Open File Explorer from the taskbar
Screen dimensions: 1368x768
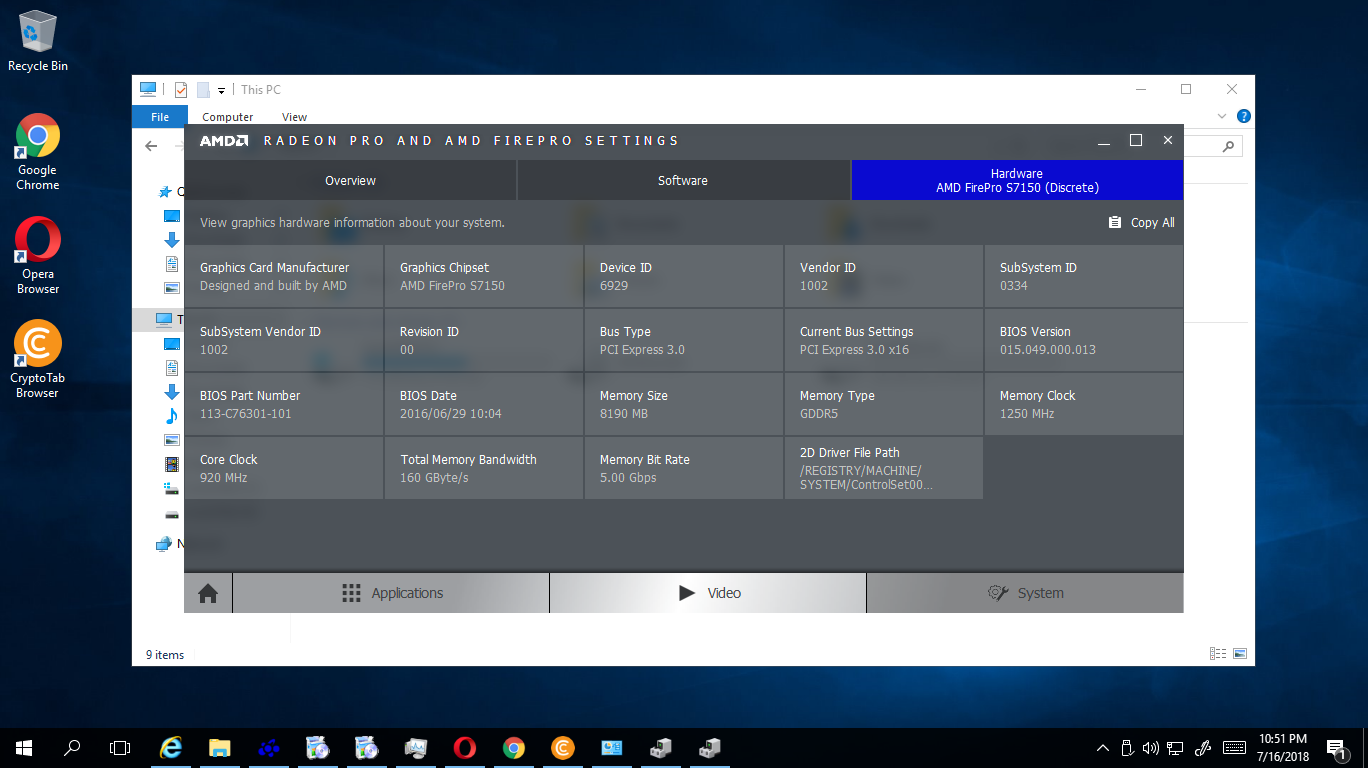coord(220,748)
